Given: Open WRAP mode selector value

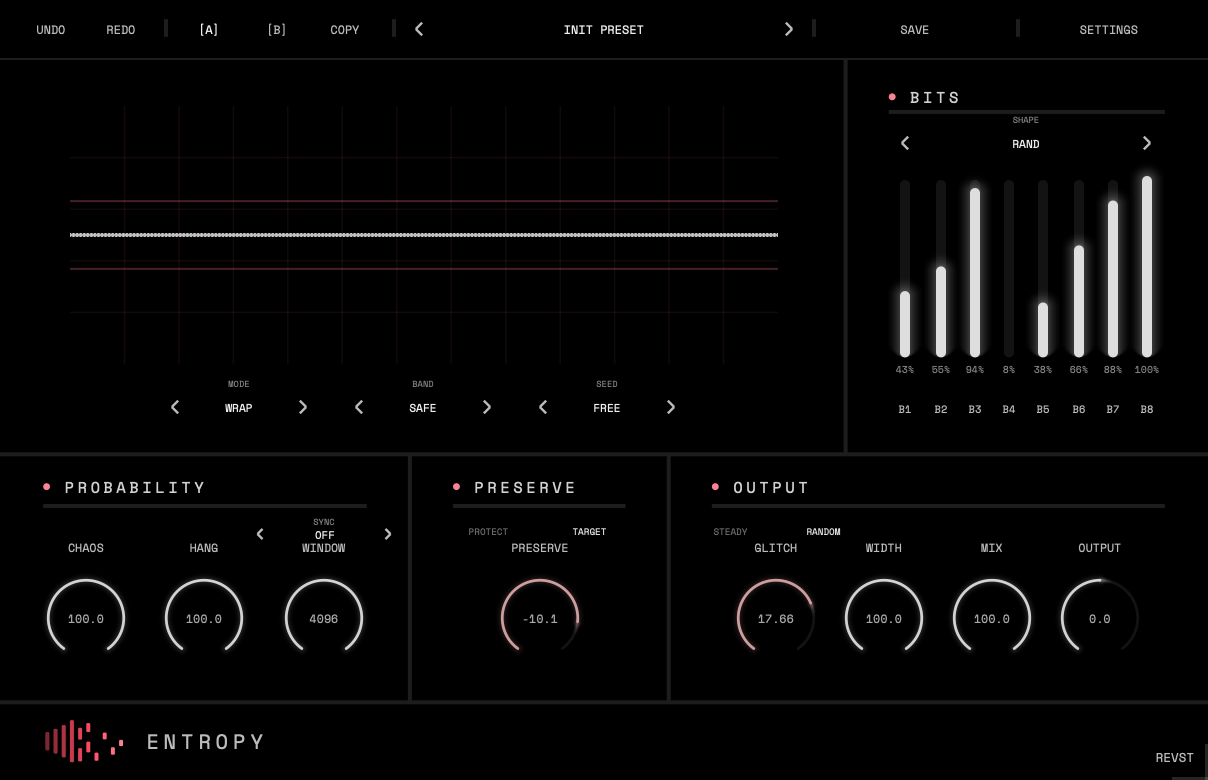Looking at the screenshot, I should (x=239, y=408).
